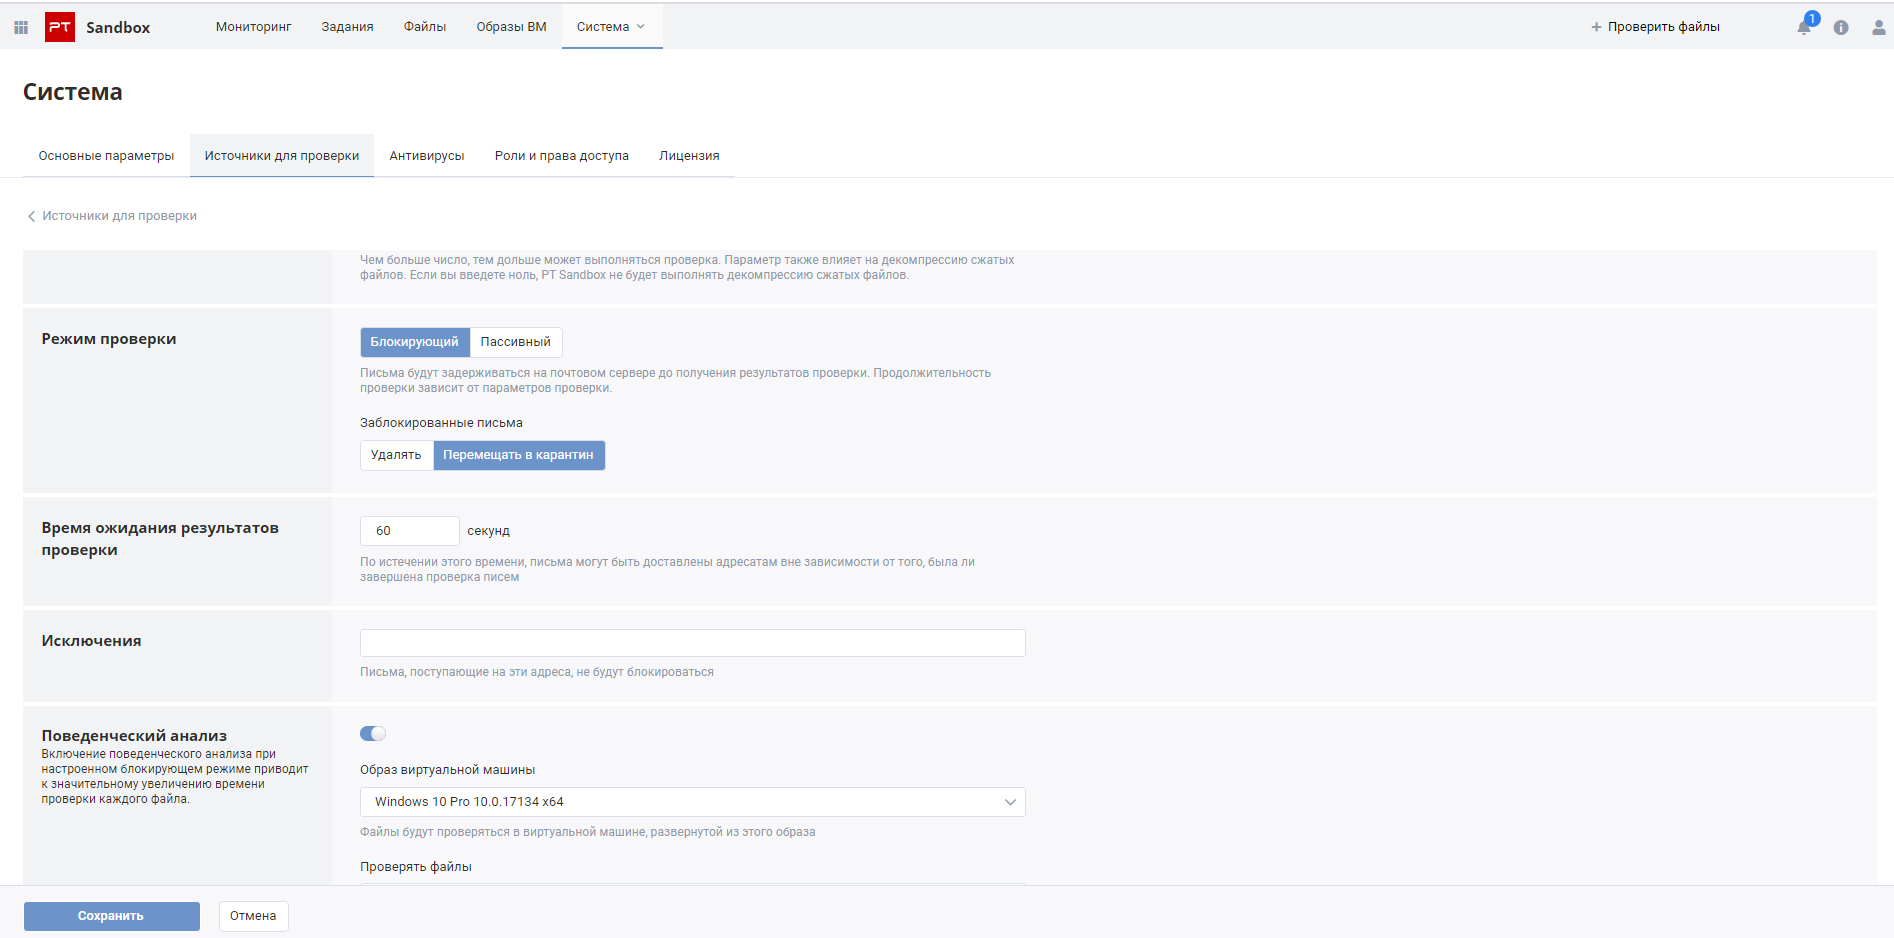
Task: Toggle the Поведенческий анализ switch
Action: [x=373, y=734]
